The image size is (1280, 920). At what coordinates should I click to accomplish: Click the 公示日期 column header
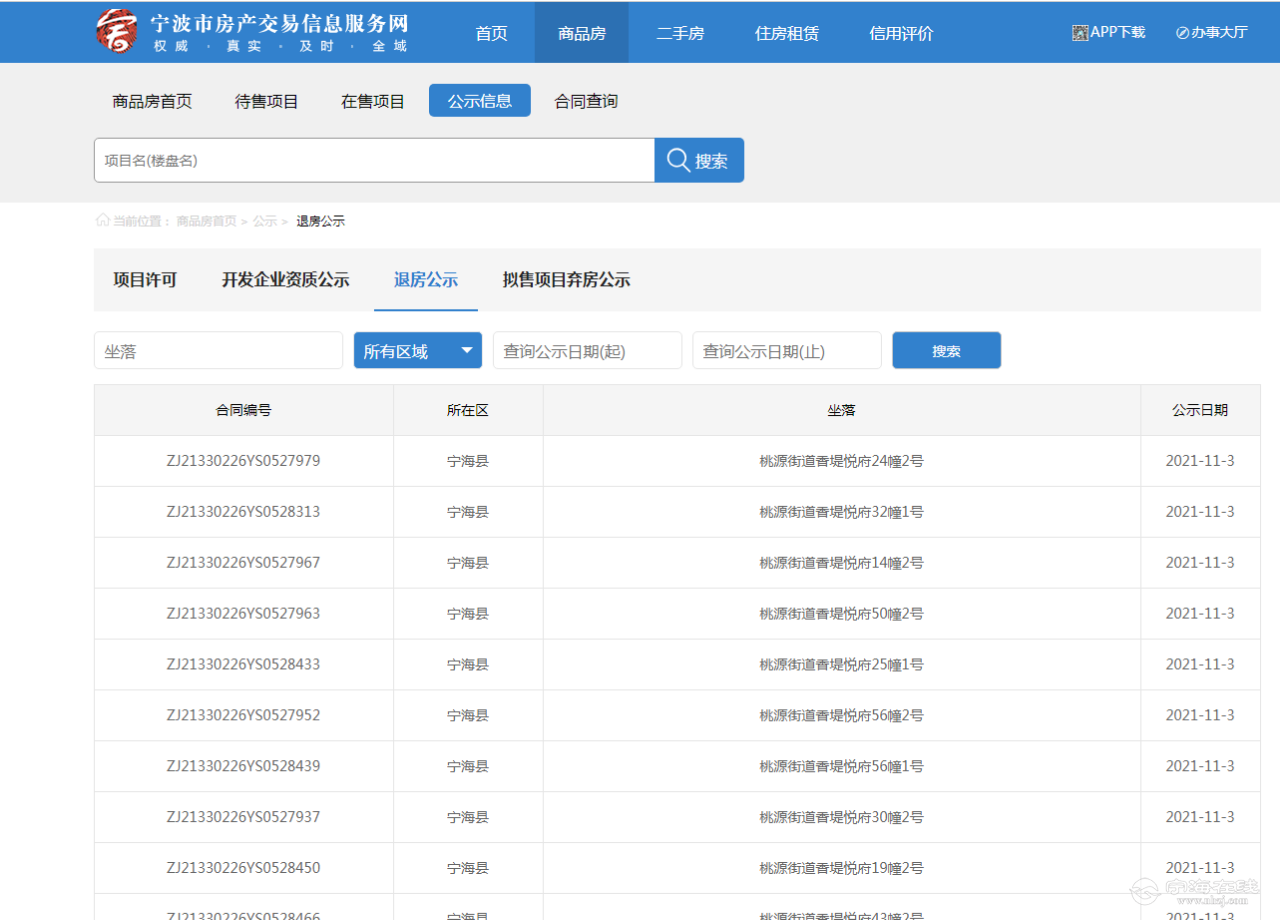pyautogui.click(x=1200, y=410)
